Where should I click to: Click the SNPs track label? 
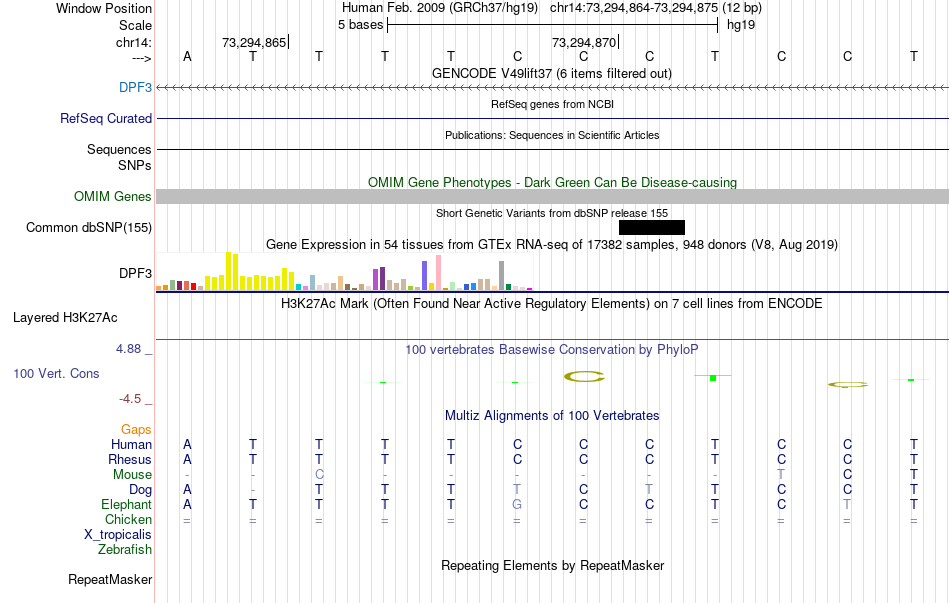(x=135, y=165)
